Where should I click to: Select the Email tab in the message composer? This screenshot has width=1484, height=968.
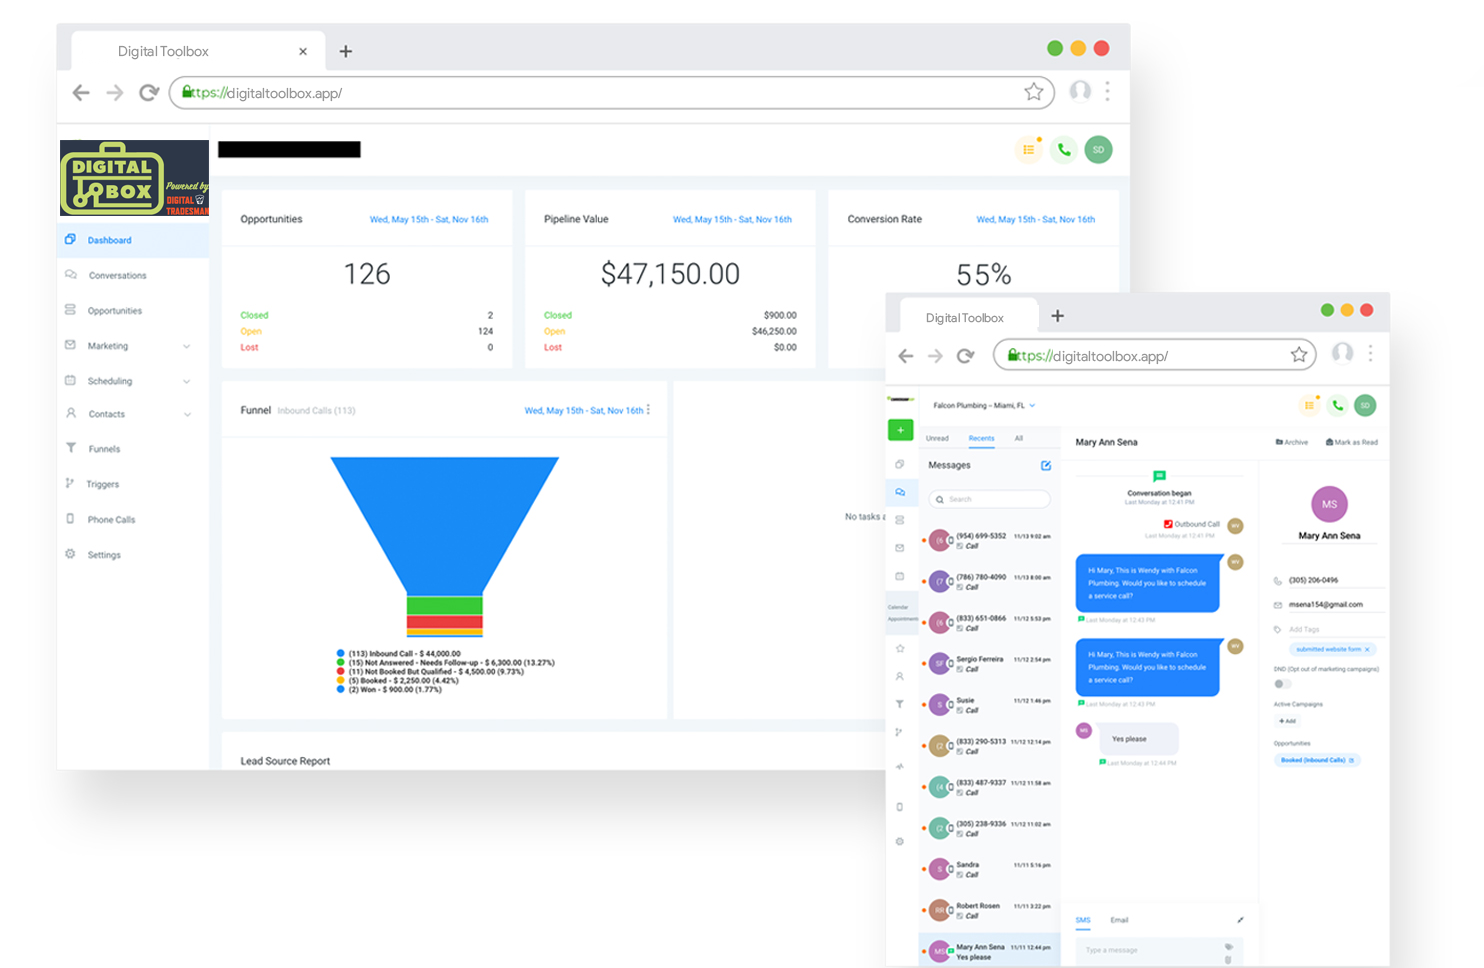[x=1119, y=920]
